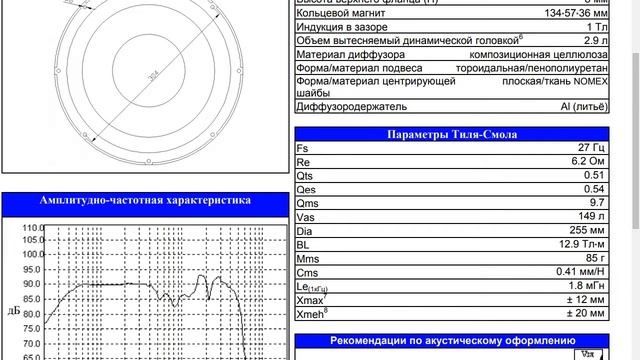The width and height of the screenshot is (640, 360).
Task: Click the 'дБ' axis unit label
Action: [x=14, y=311]
